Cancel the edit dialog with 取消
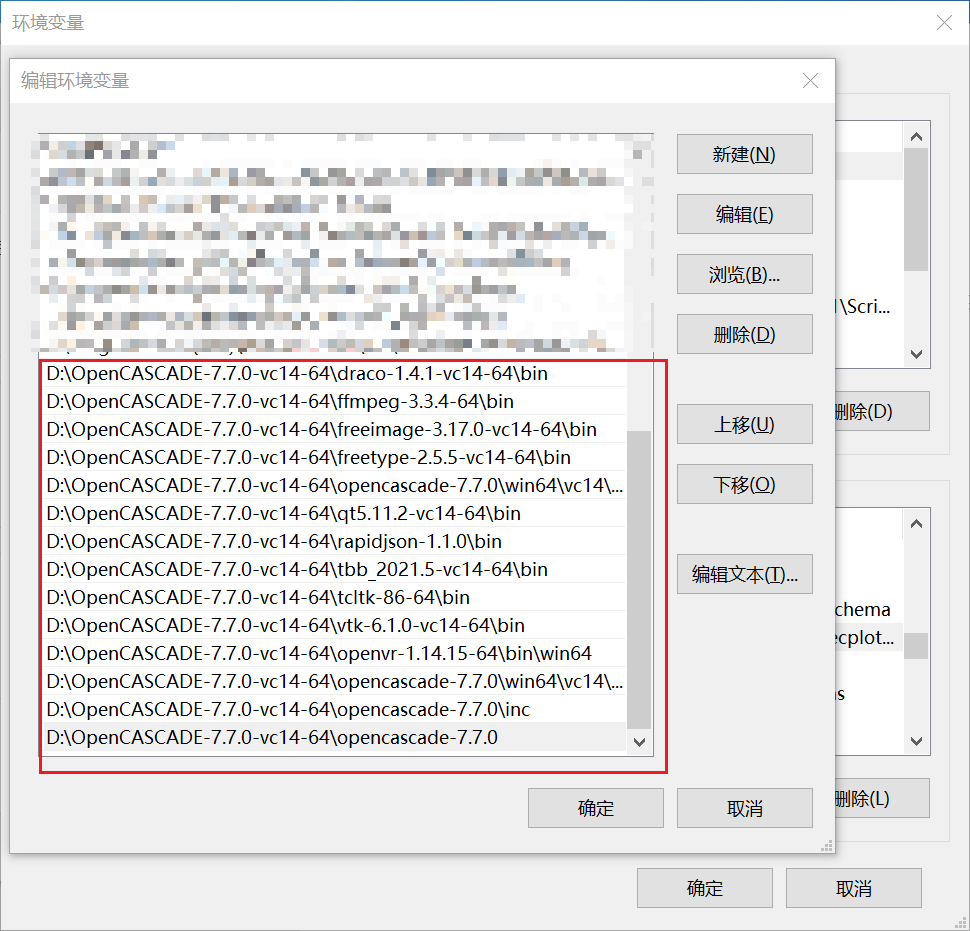970x931 pixels. (744, 808)
